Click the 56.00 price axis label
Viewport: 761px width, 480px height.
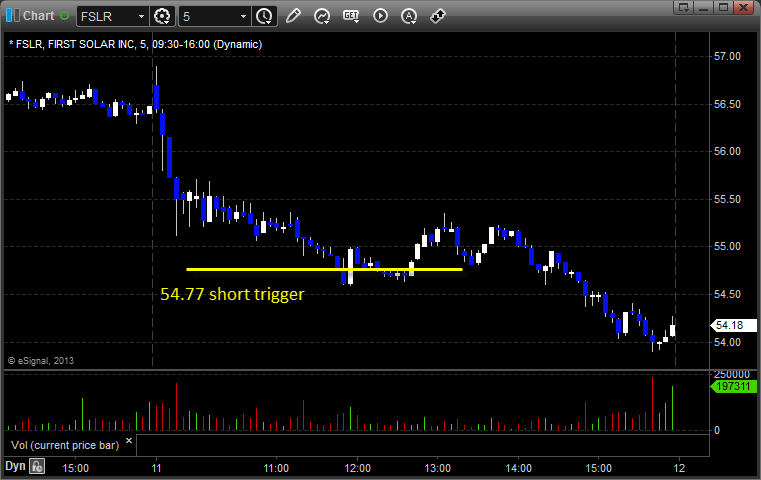tap(727, 151)
